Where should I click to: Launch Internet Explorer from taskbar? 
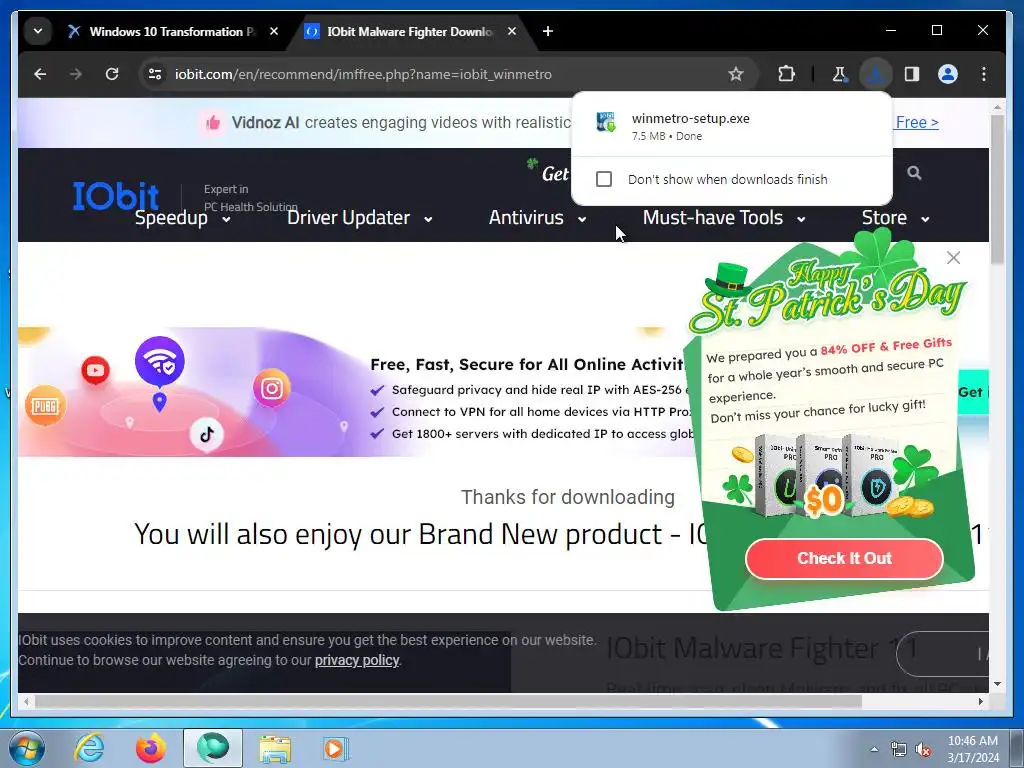pos(89,748)
